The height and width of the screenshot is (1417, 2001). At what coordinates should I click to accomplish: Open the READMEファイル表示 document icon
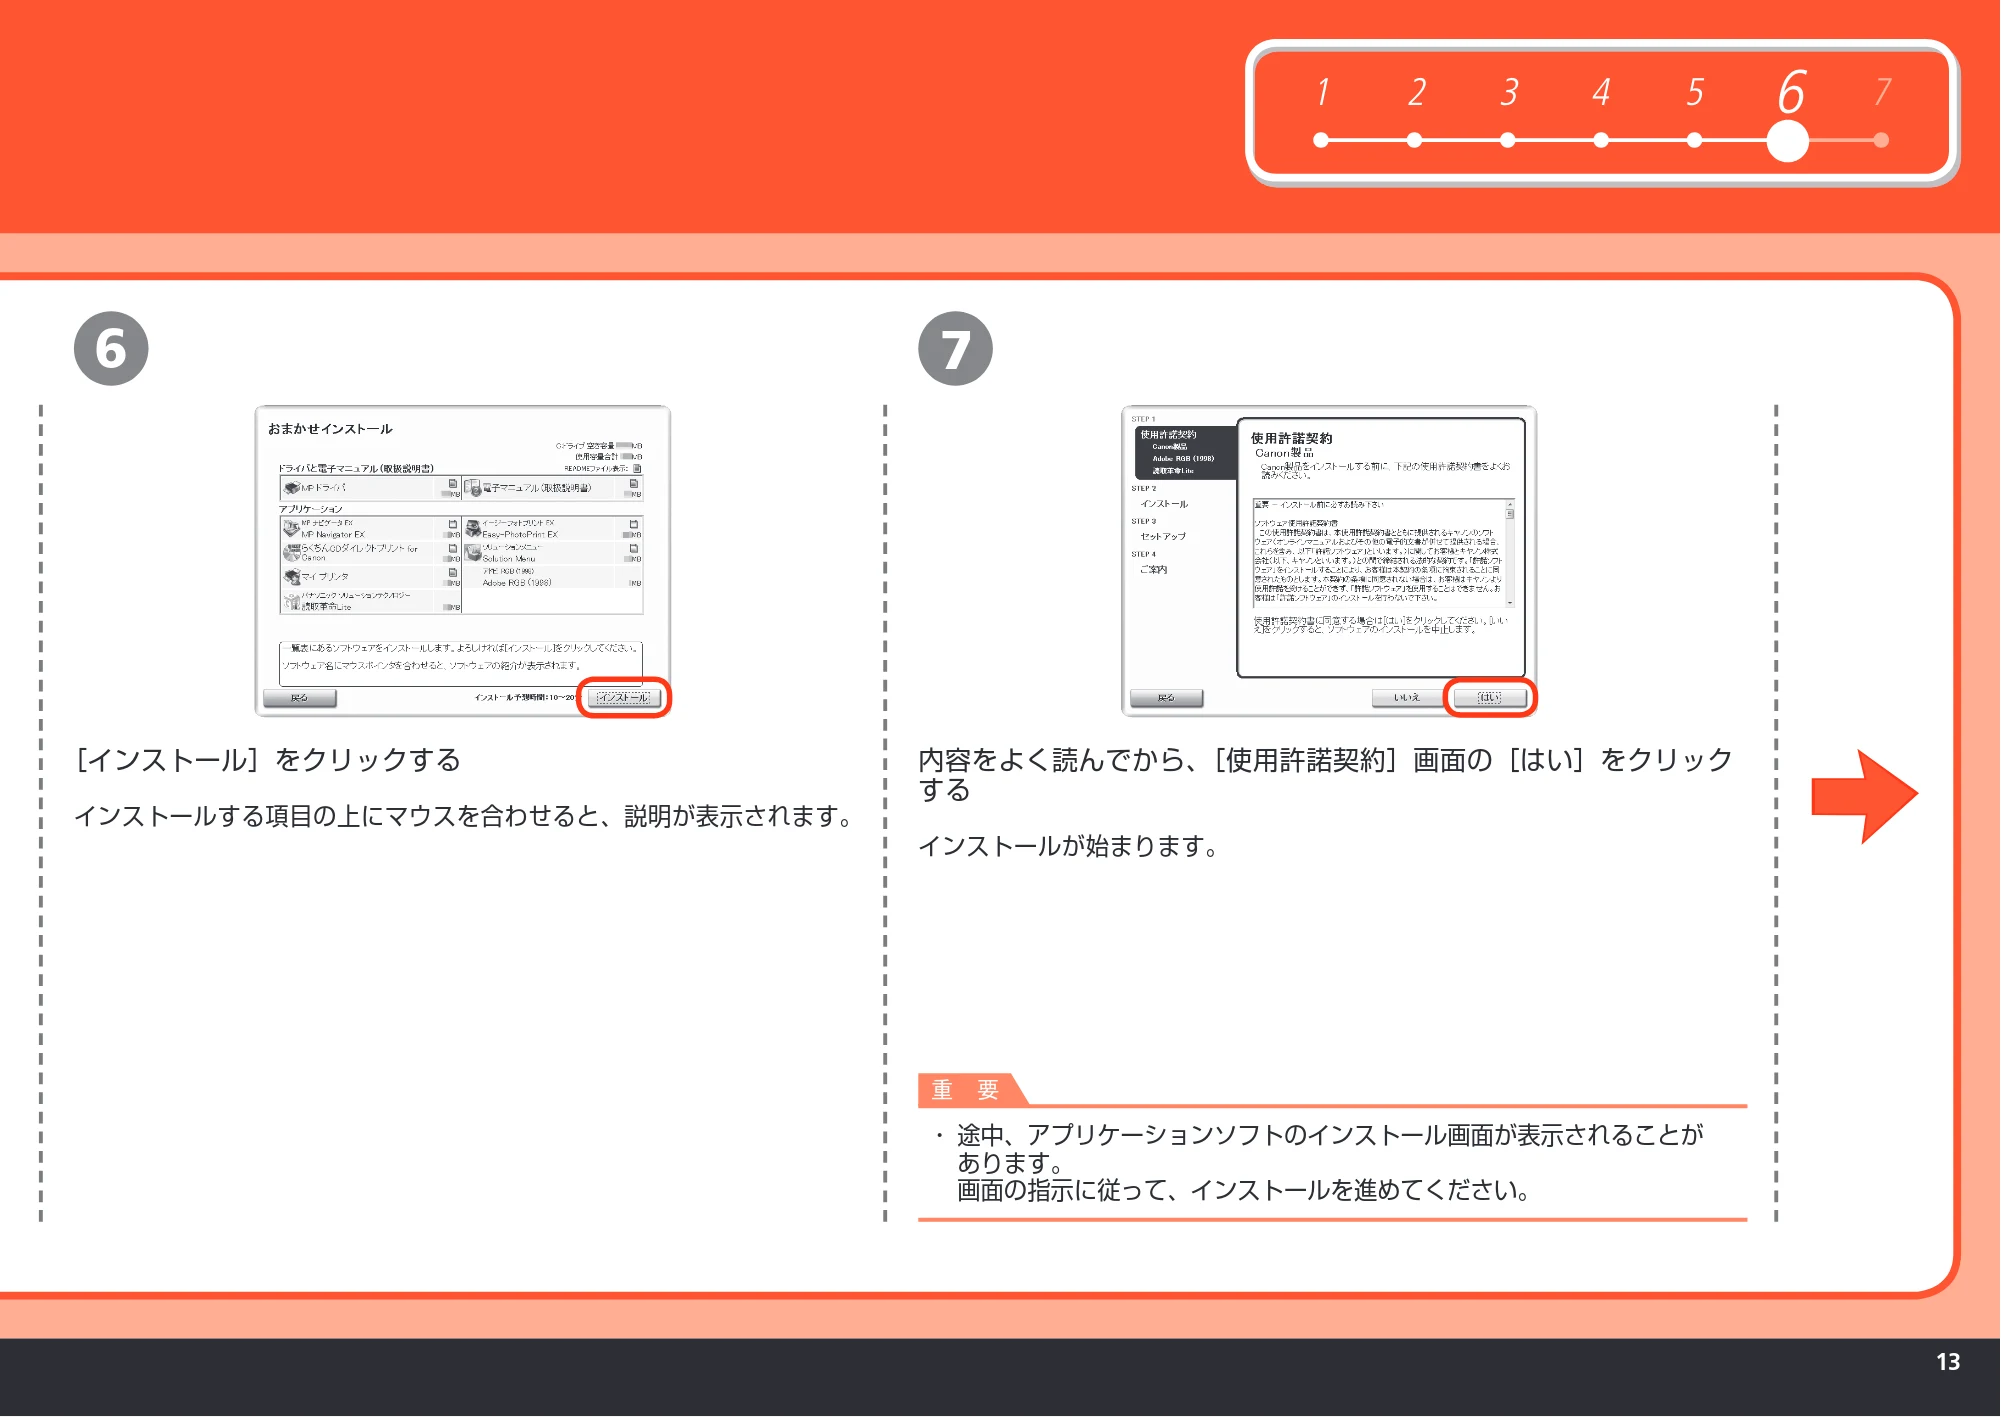pos(637,468)
